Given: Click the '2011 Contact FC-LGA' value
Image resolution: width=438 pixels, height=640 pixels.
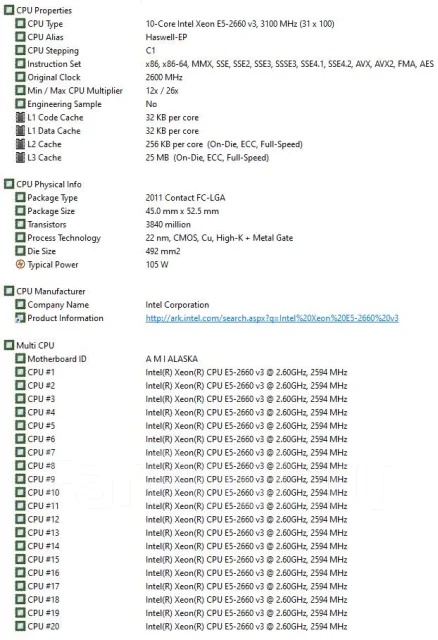Looking at the screenshot, I should (185, 198).
